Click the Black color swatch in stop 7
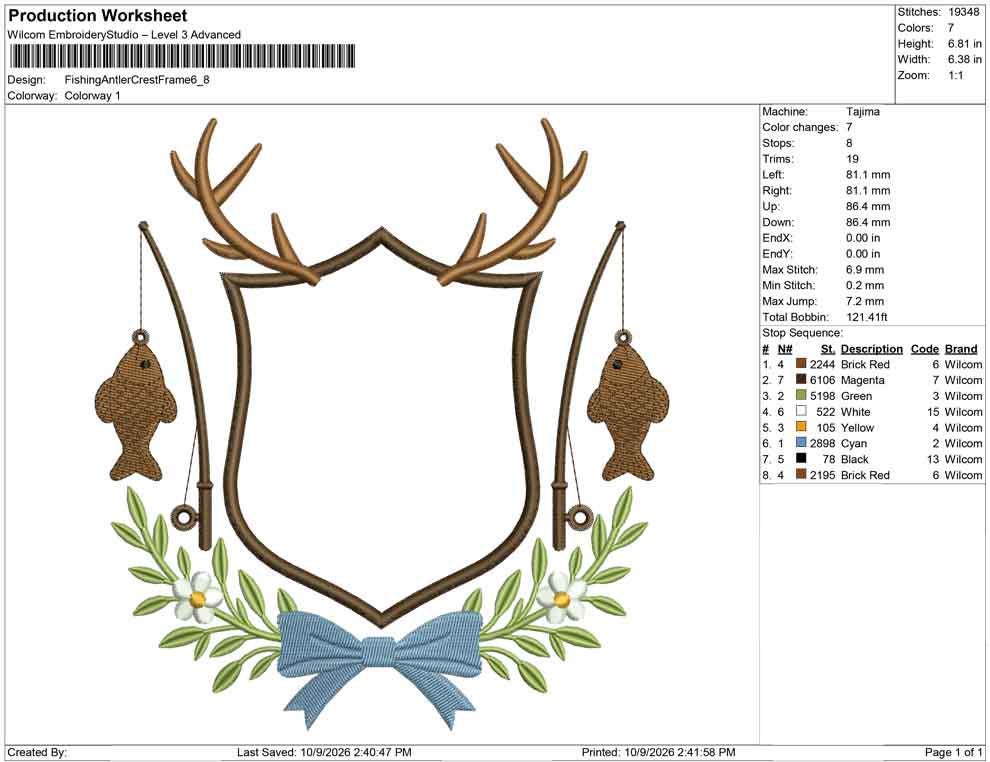Image resolution: width=990 pixels, height=762 pixels. [801, 458]
